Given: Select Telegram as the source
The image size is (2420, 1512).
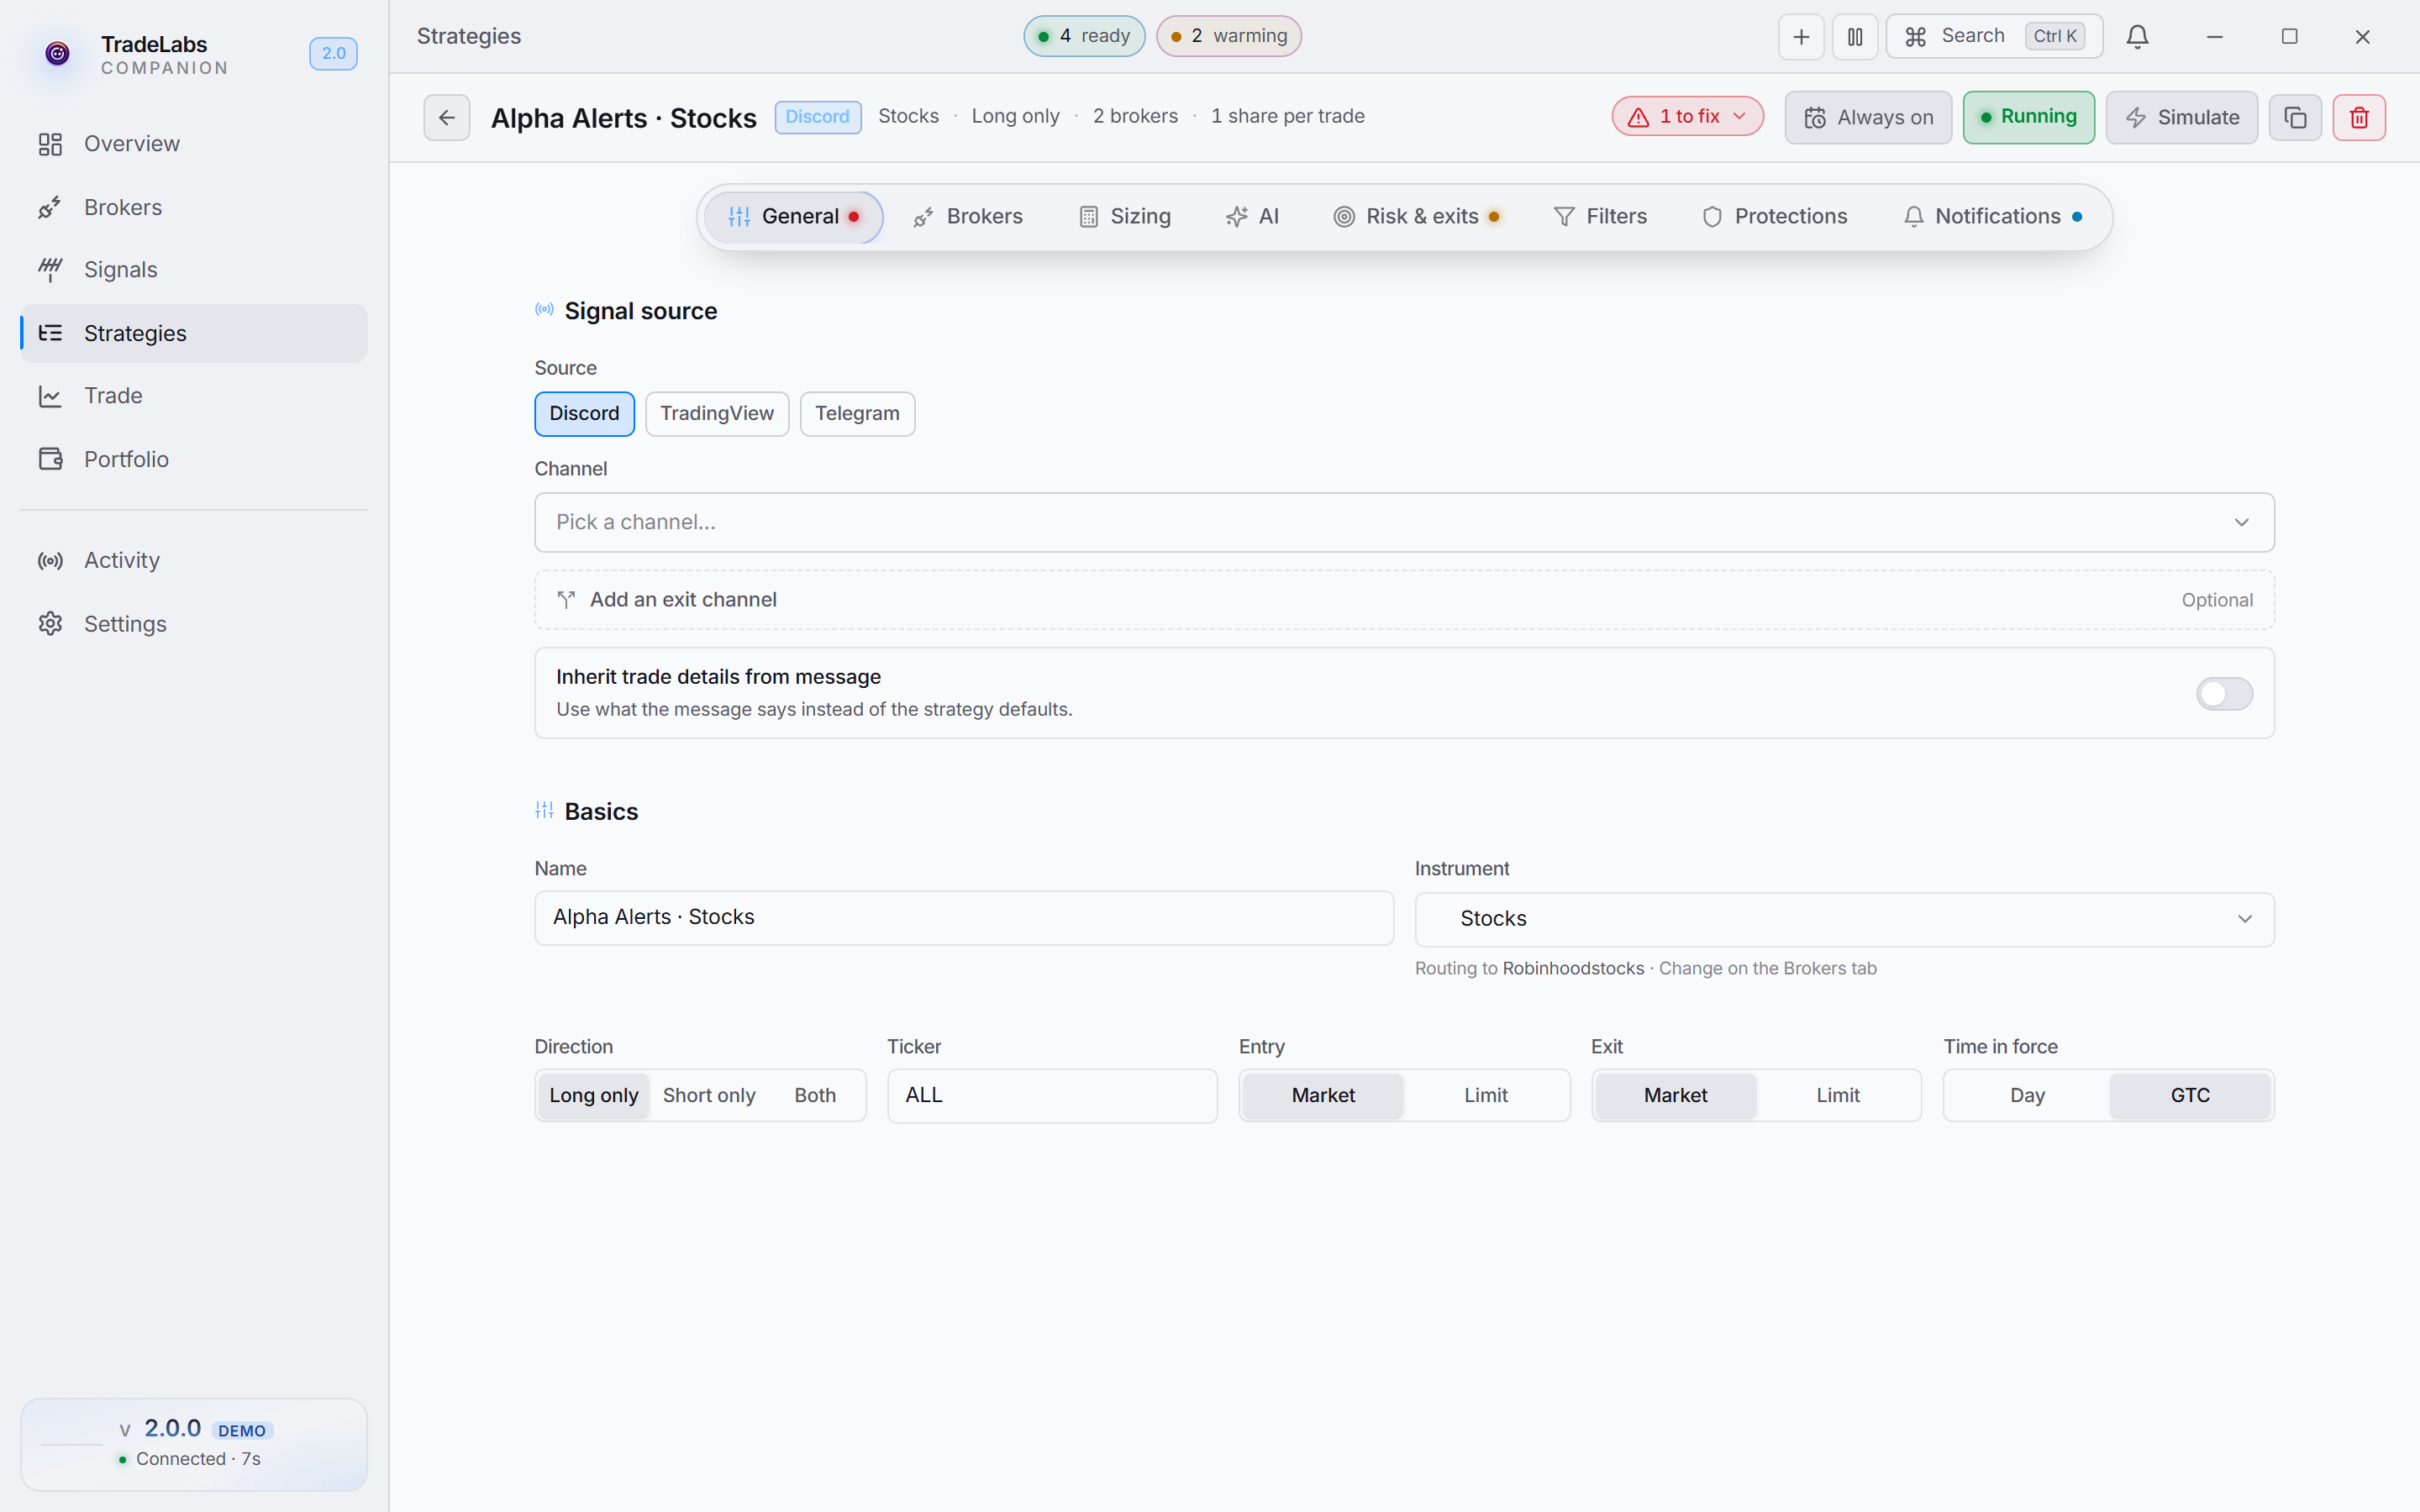Looking at the screenshot, I should click(857, 414).
